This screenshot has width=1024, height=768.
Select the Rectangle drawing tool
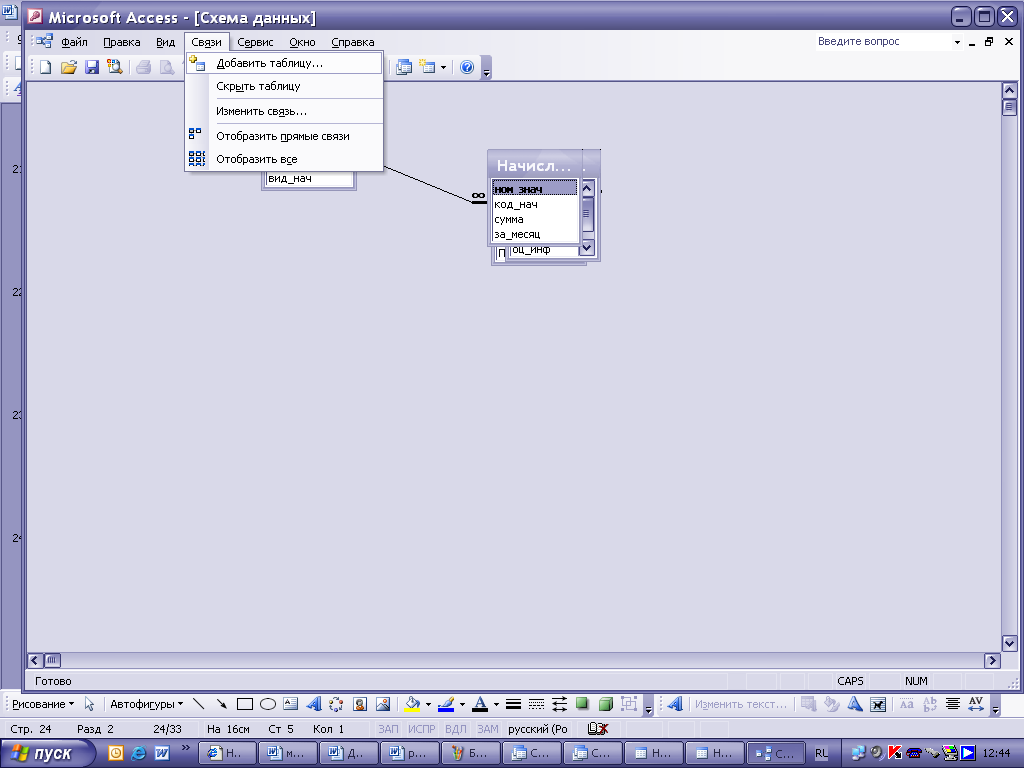[245, 704]
